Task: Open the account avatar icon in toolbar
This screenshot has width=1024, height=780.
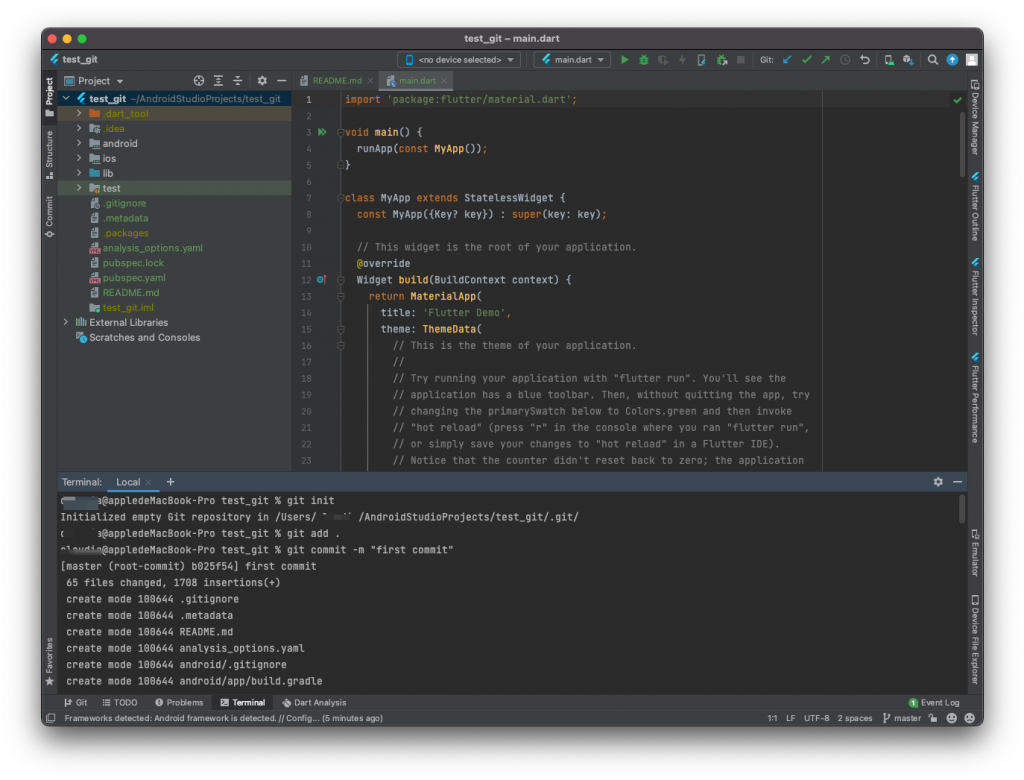Action: [972, 59]
